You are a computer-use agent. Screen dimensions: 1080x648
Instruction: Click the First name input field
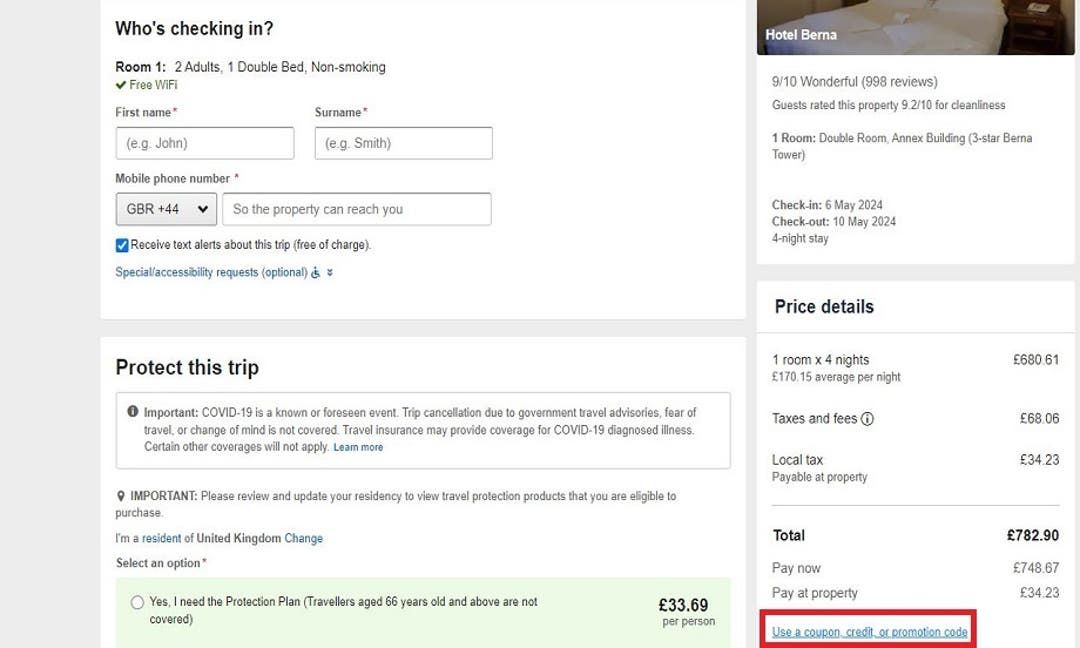(x=204, y=143)
